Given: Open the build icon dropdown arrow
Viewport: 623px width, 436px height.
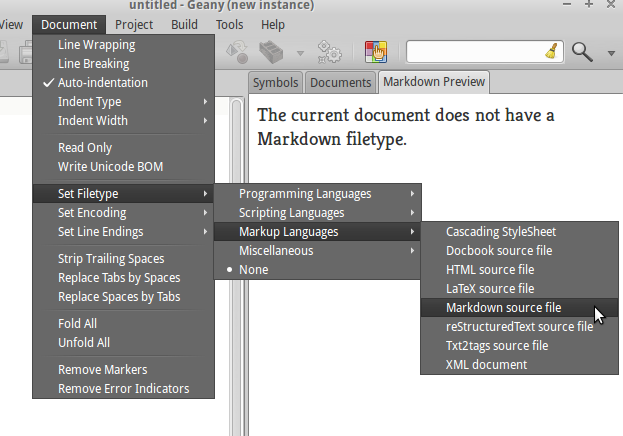Looking at the screenshot, I should (300, 52).
